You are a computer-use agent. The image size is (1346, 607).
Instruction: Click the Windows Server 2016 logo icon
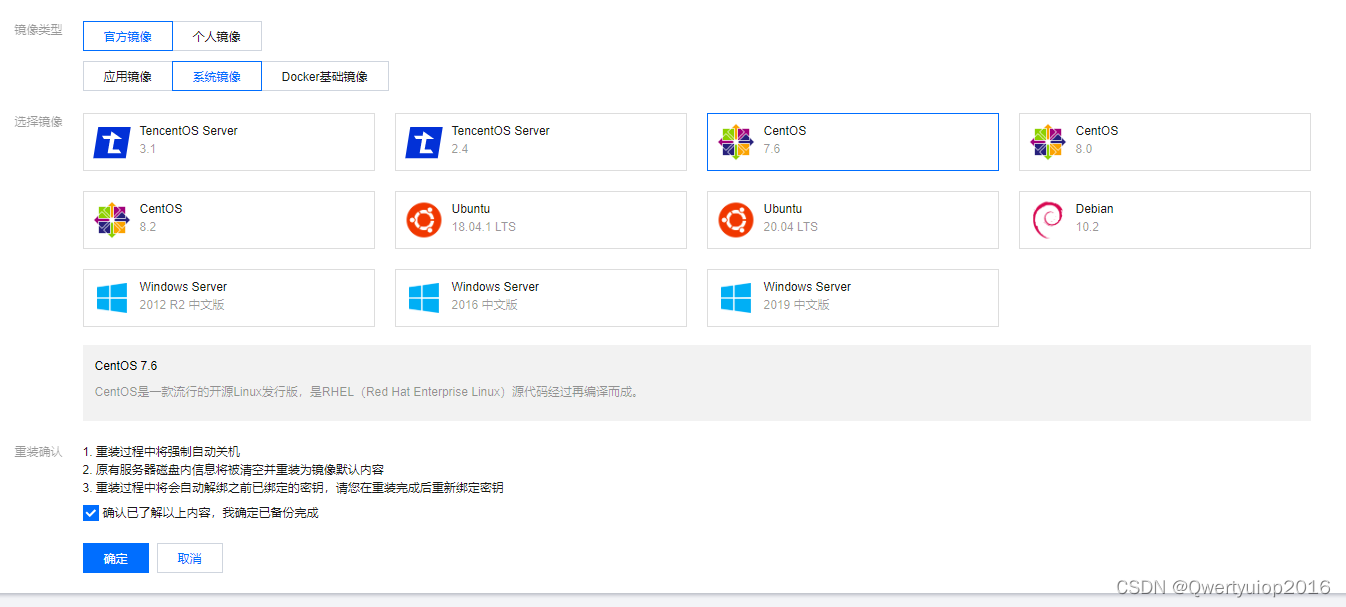(x=424, y=298)
